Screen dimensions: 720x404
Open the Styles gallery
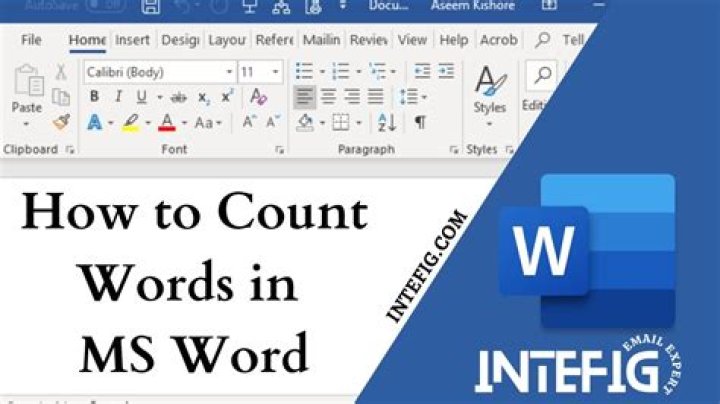[490, 96]
